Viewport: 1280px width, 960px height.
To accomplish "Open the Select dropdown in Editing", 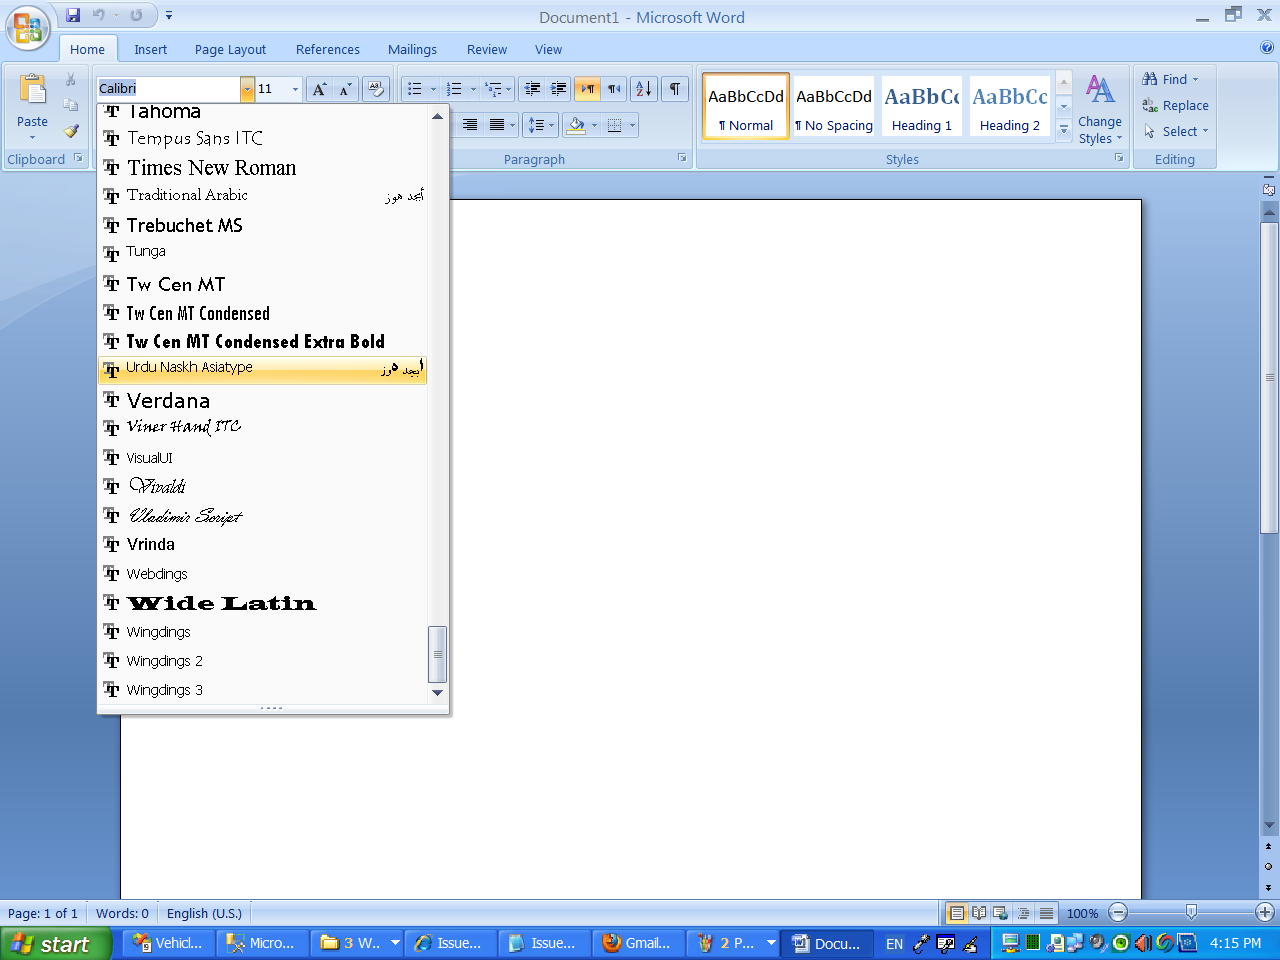I will point(1176,131).
